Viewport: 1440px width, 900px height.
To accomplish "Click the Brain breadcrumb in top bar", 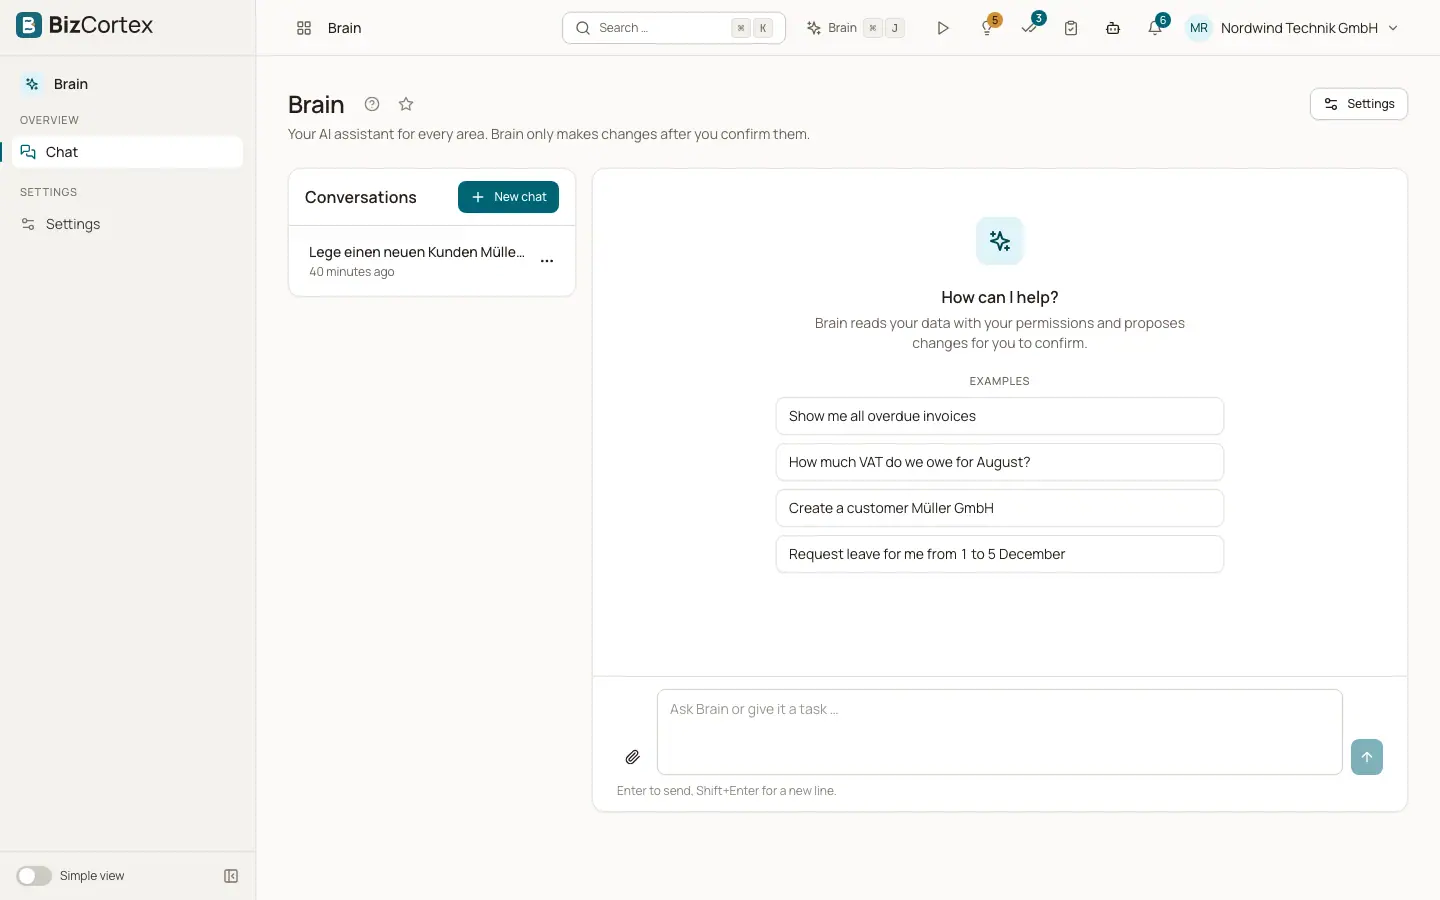I will coord(344,28).
